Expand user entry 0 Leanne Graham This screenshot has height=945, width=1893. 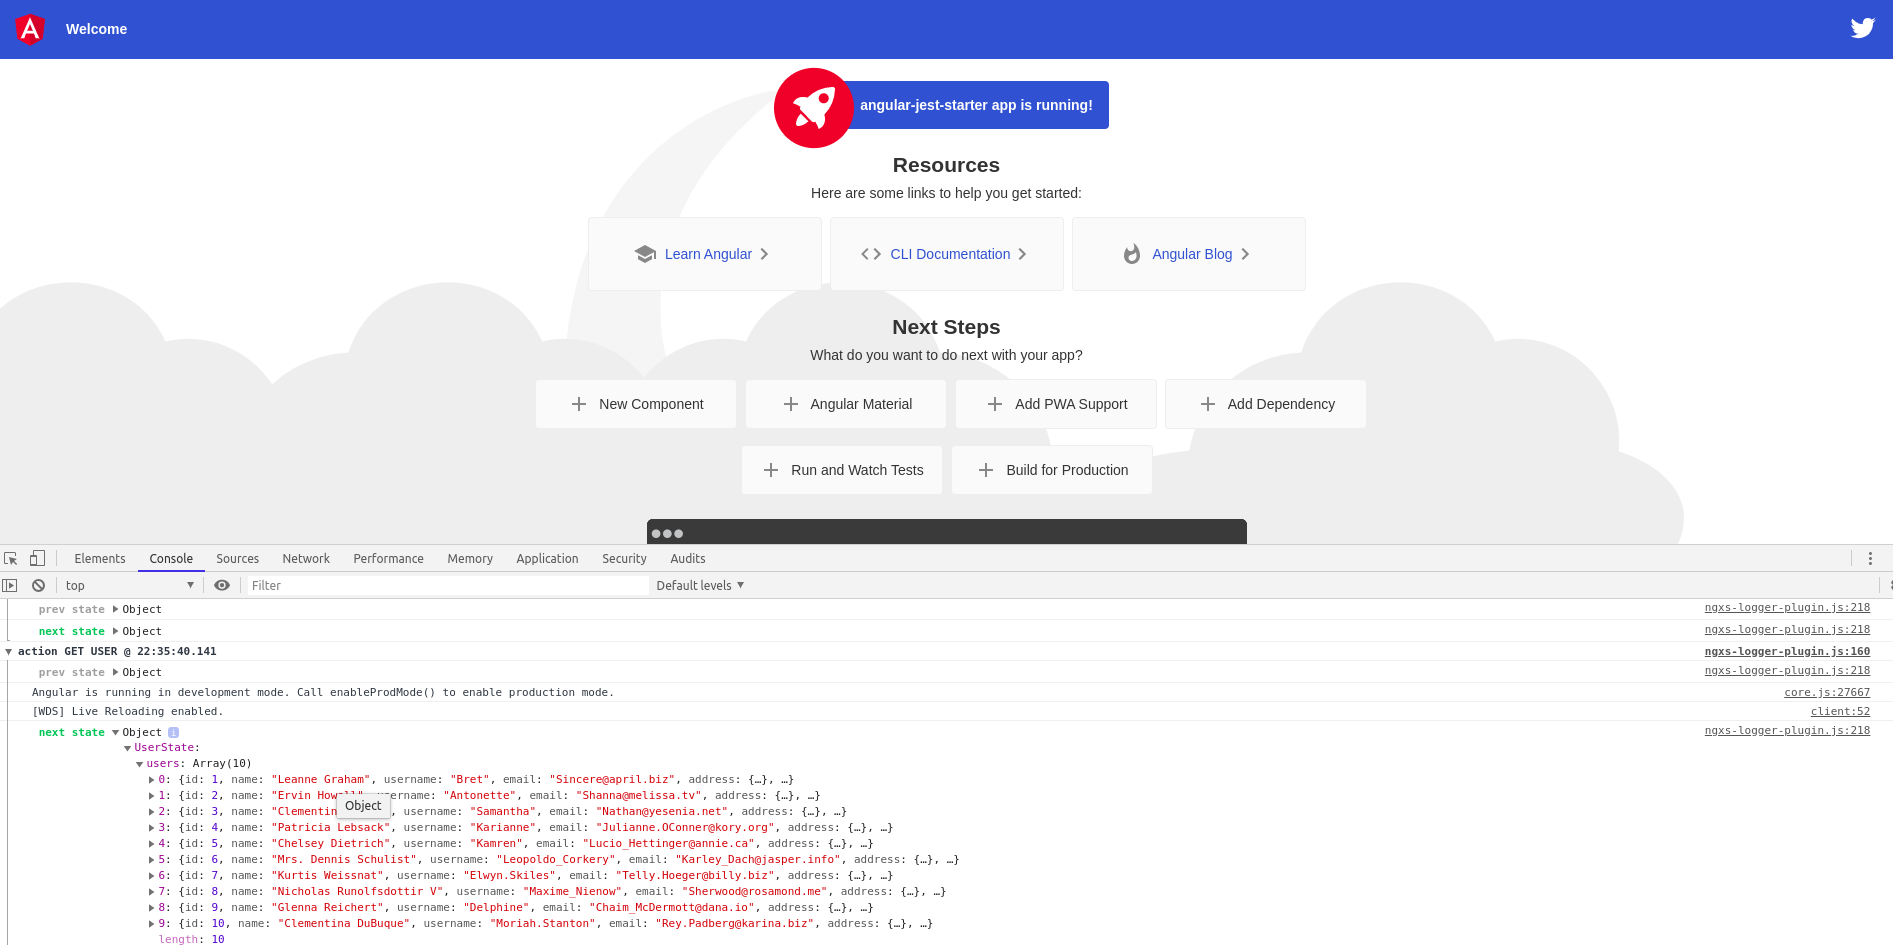pyautogui.click(x=152, y=780)
